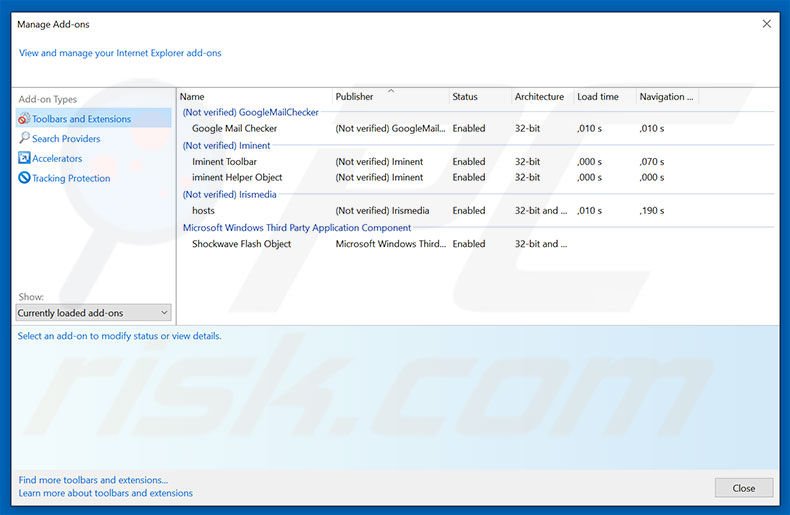This screenshot has height=515, width=790.
Task: Click the Toolbars and Extensions icon
Action: pos(24,119)
